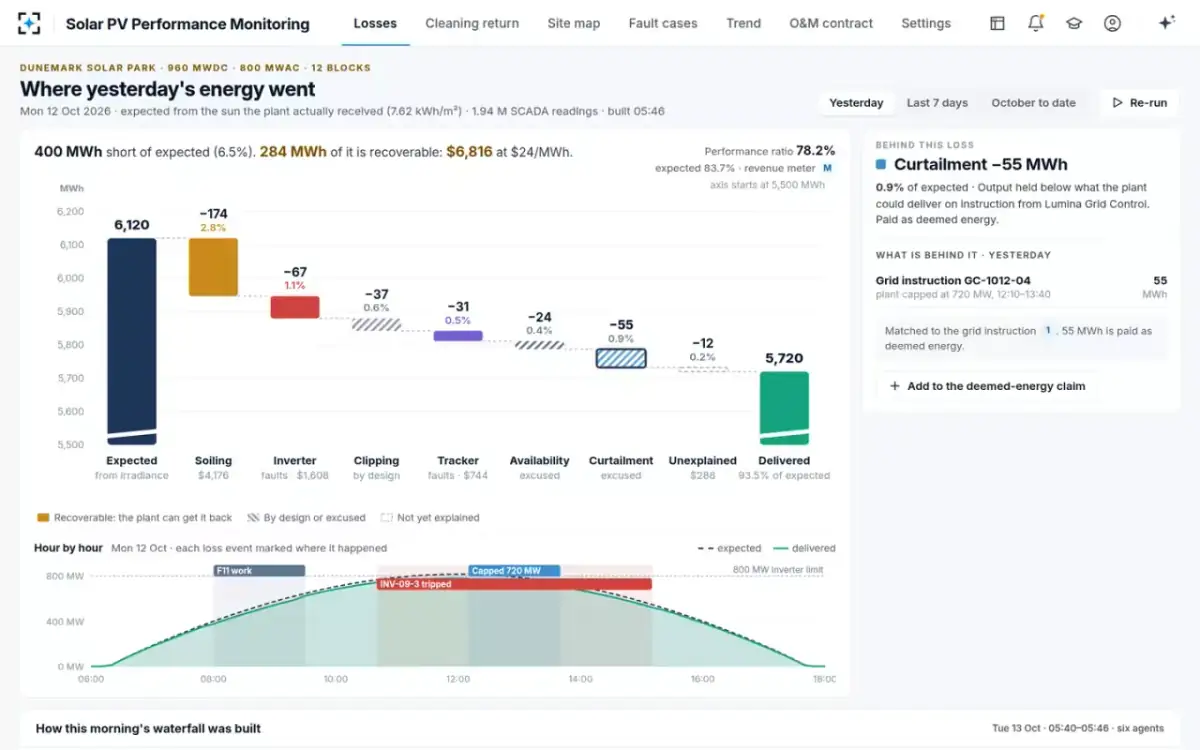Select the green Delivered bar
Viewport: 1200px width, 750px height.
pos(784,408)
